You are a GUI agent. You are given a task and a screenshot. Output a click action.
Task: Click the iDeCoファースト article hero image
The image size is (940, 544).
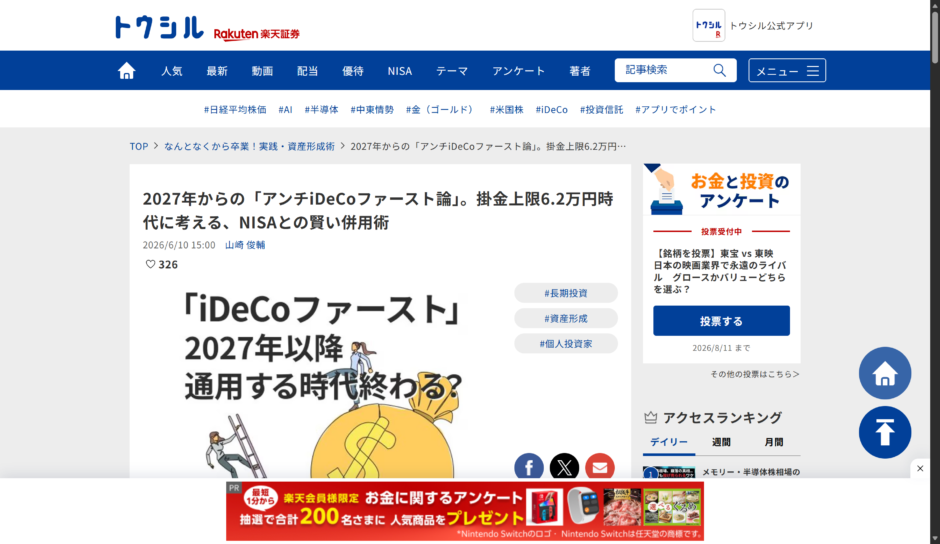(x=324, y=378)
